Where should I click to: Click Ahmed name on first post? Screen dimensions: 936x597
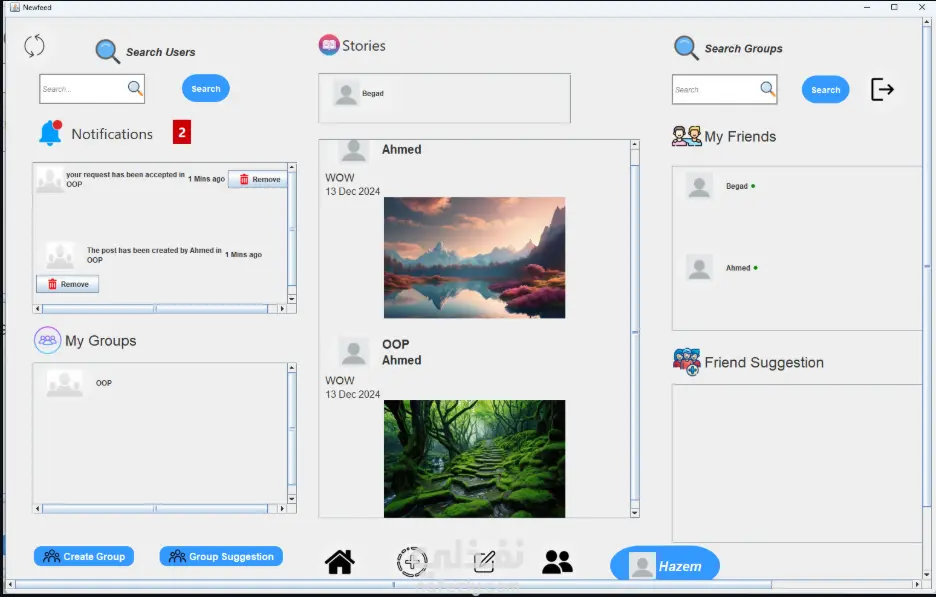(x=402, y=149)
